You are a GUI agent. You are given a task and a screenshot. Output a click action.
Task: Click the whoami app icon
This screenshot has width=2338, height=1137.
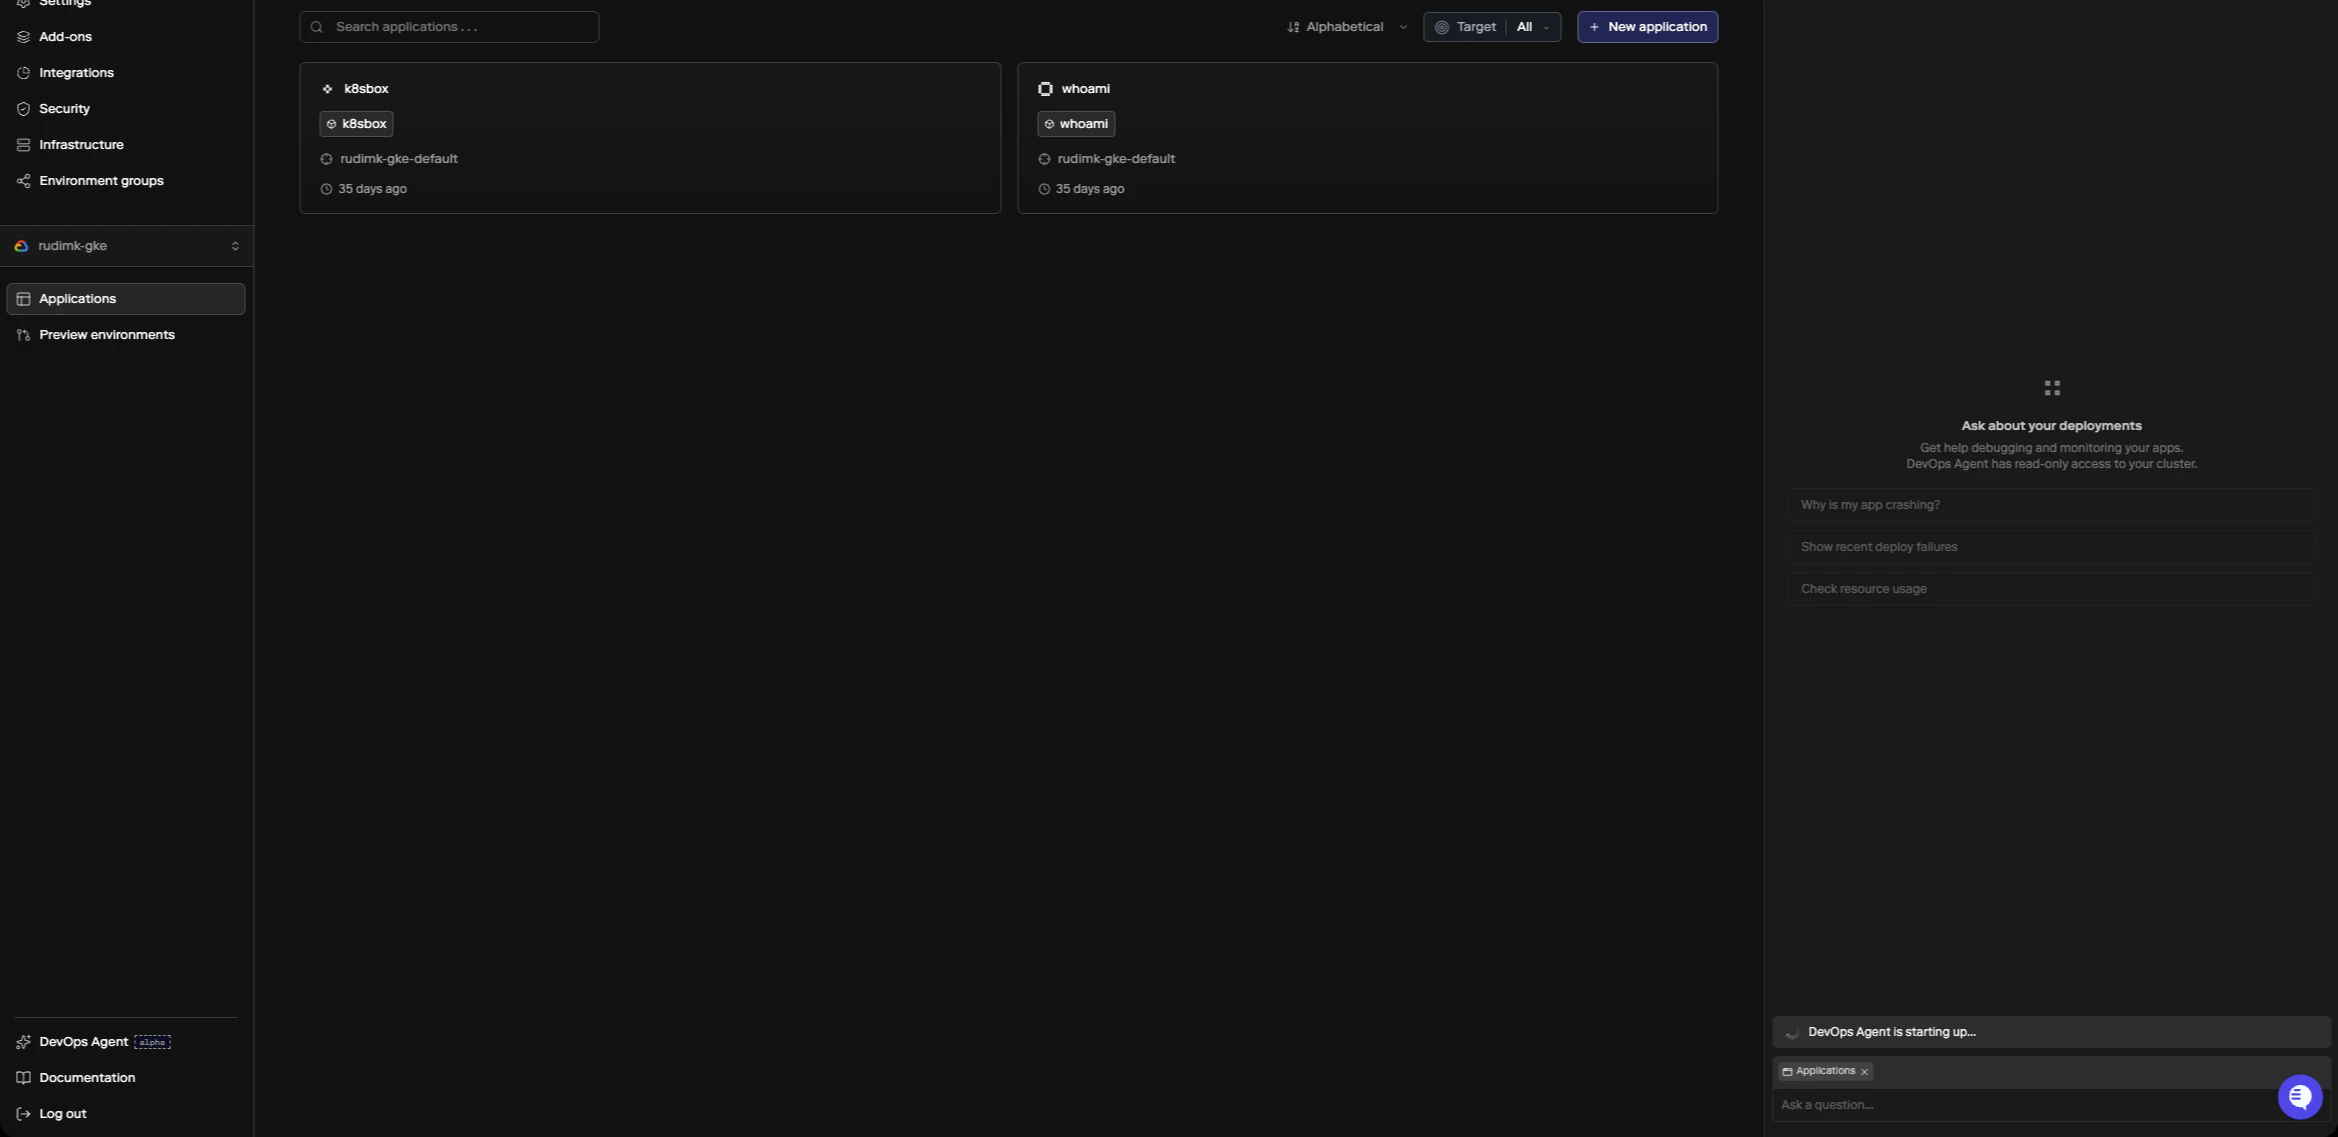click(x=1045, y=89)
